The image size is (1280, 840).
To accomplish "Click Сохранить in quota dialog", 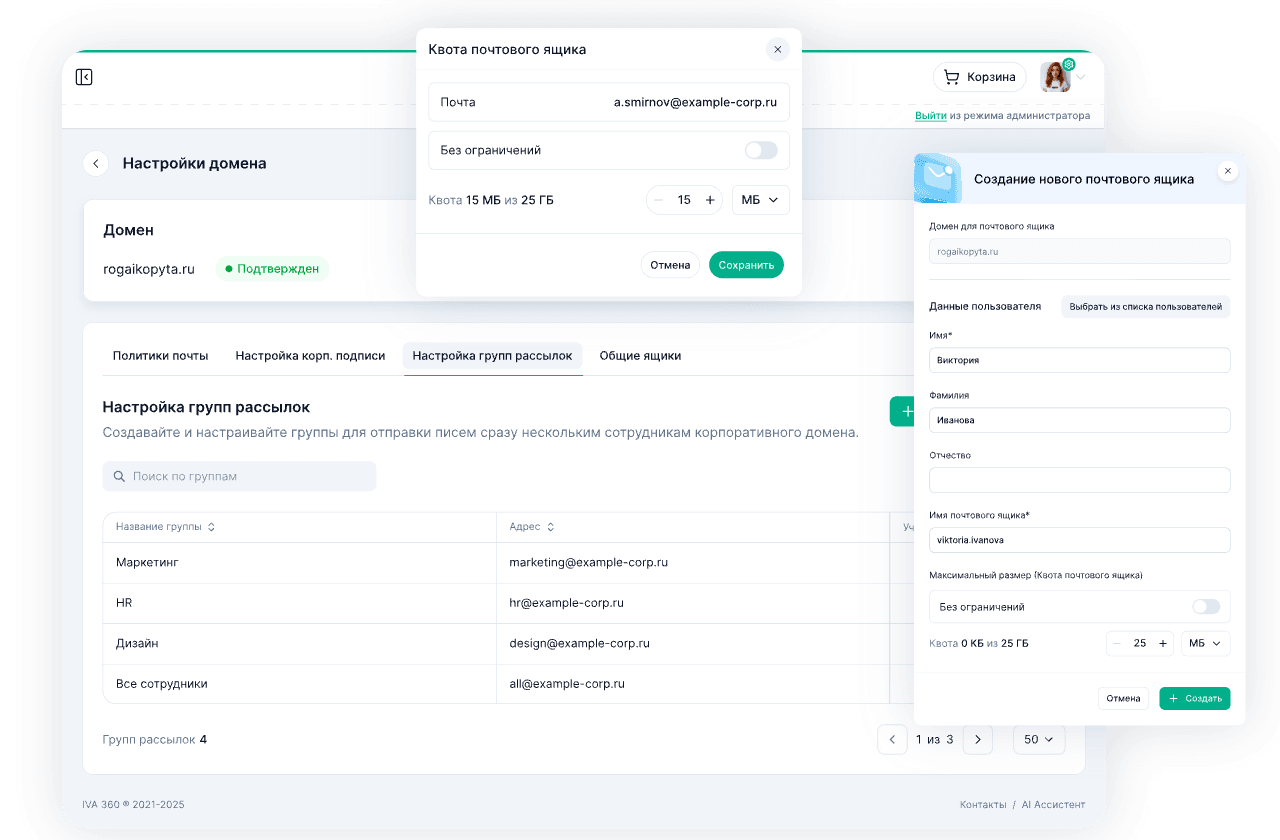I will click(x=746, y=265).
